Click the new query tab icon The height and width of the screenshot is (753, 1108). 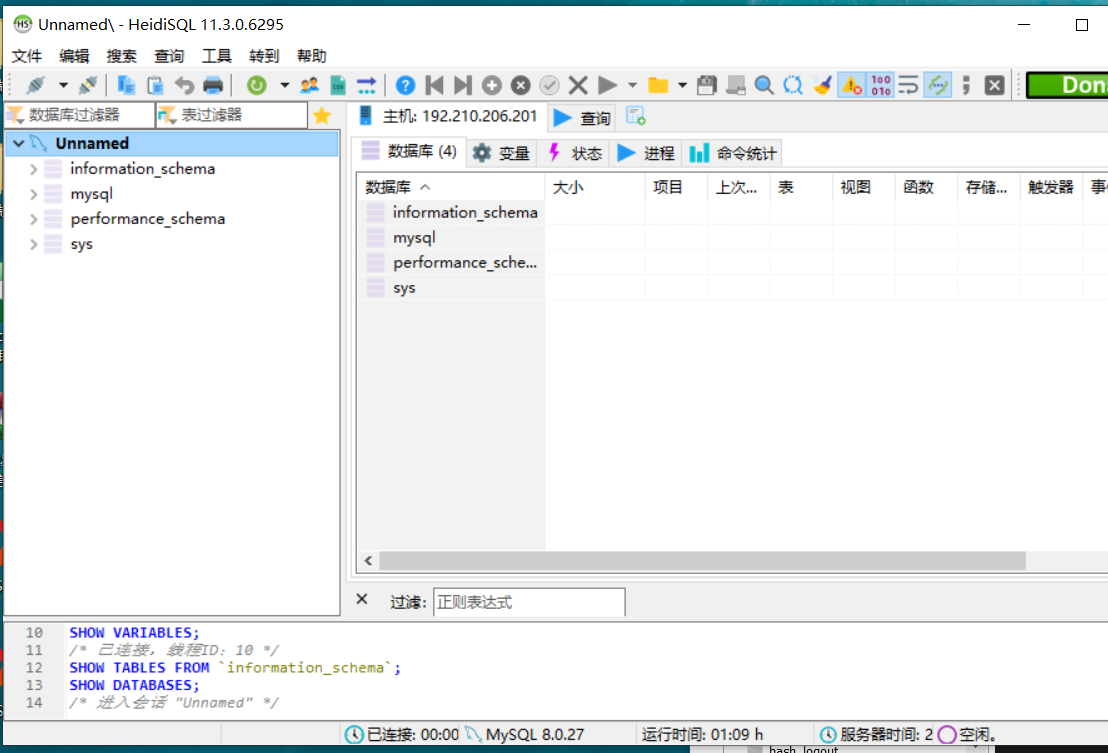click(636, 117)
